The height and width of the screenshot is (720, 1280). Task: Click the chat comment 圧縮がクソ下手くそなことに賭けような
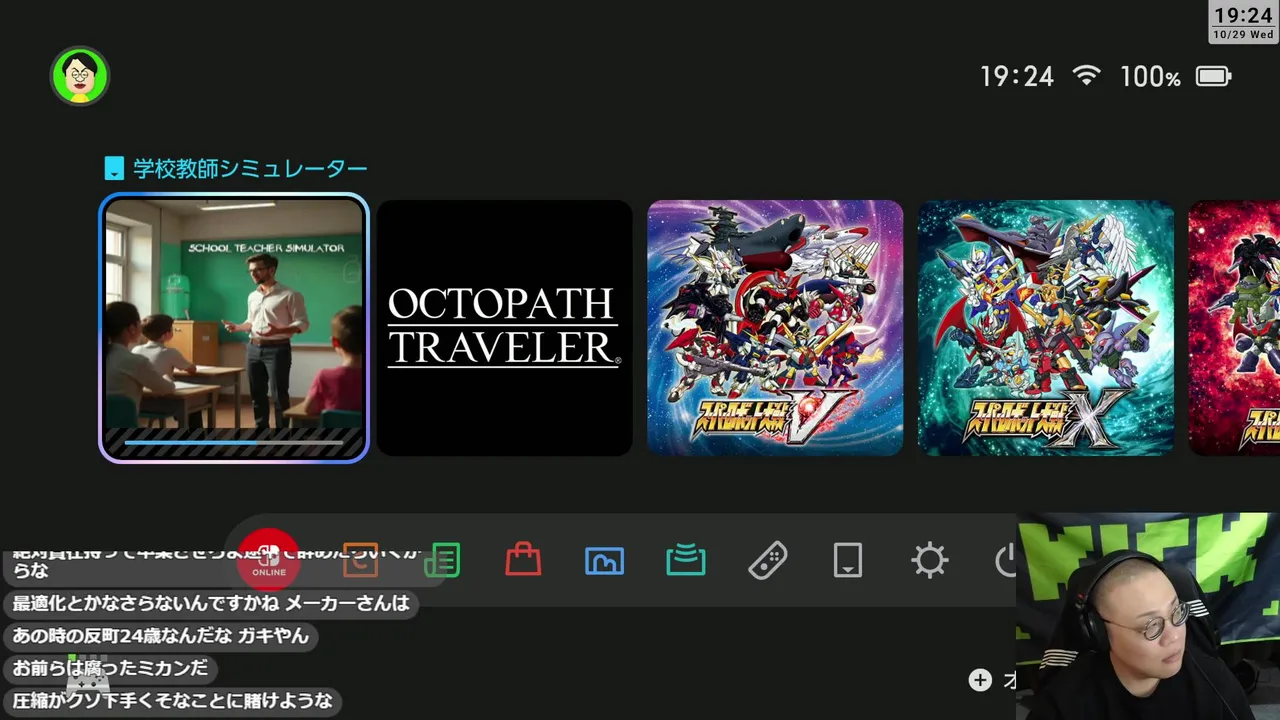[x=172, y=700]
